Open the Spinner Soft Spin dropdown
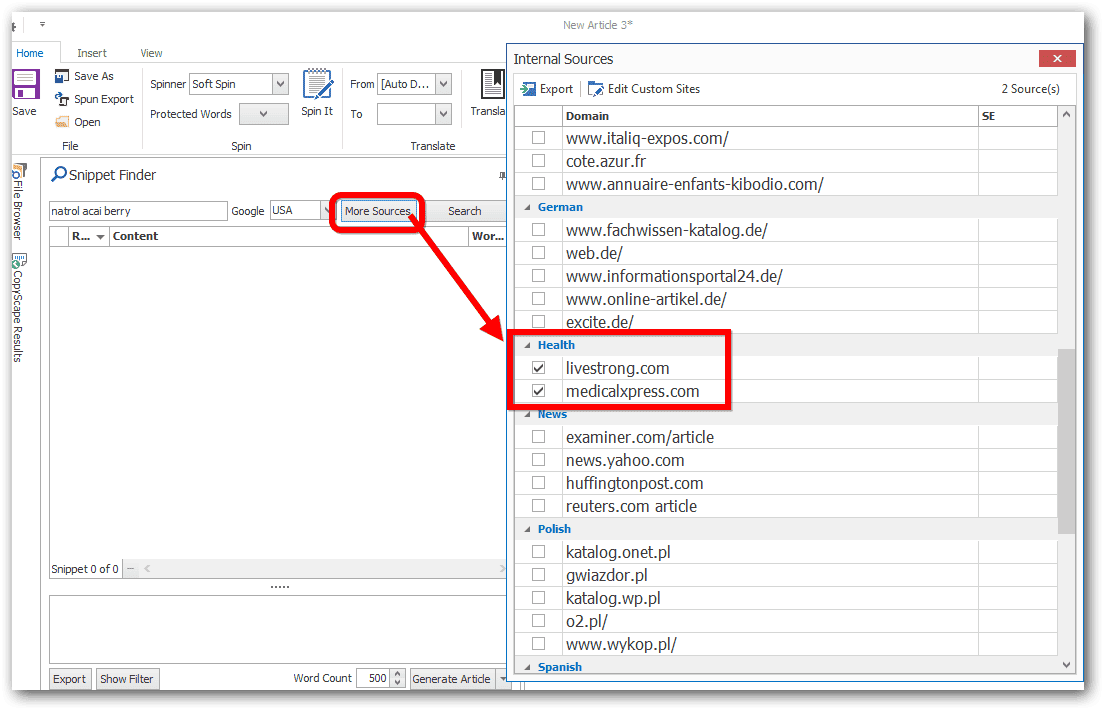1104x710 pixels. 280,84
